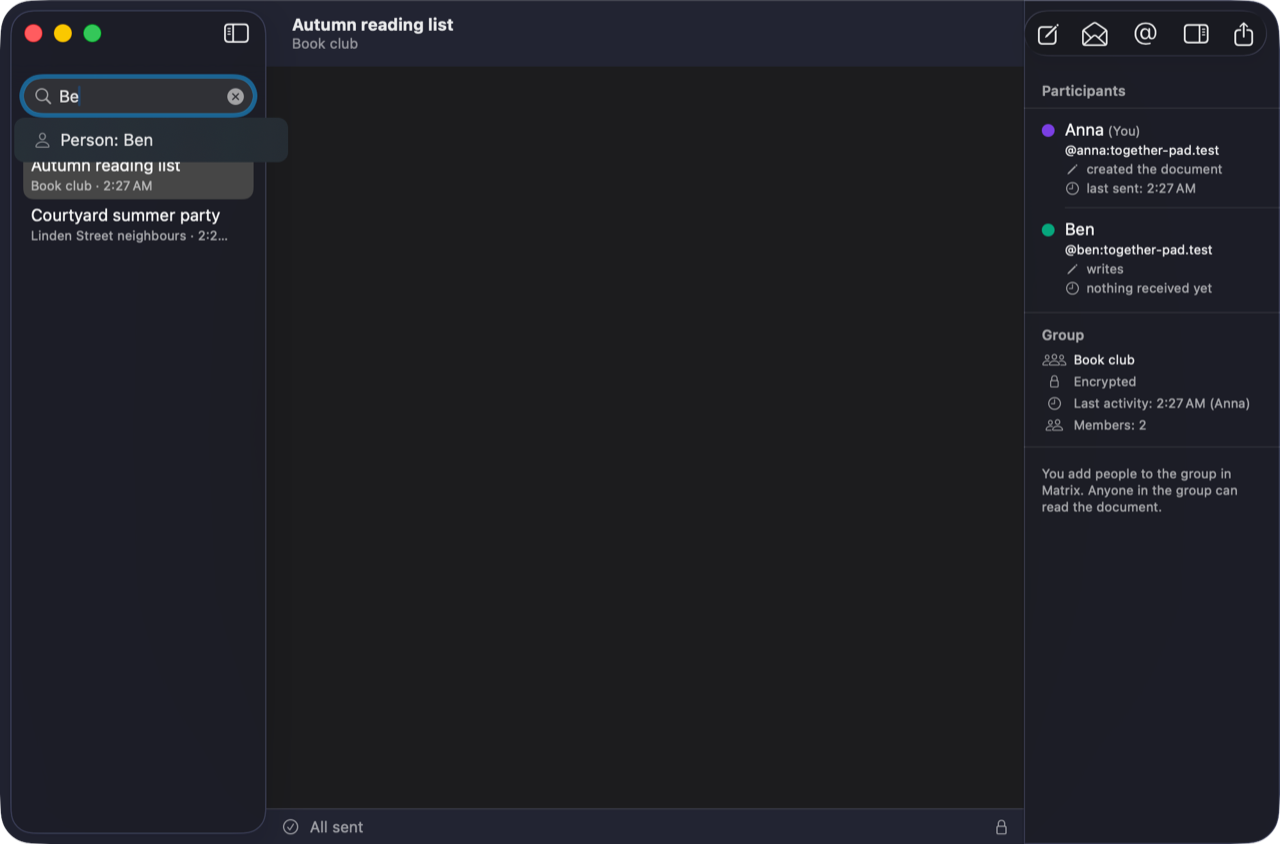Click the 'Book club' group name
The height and width of the screenshot is (844, 1280).
1104,360
